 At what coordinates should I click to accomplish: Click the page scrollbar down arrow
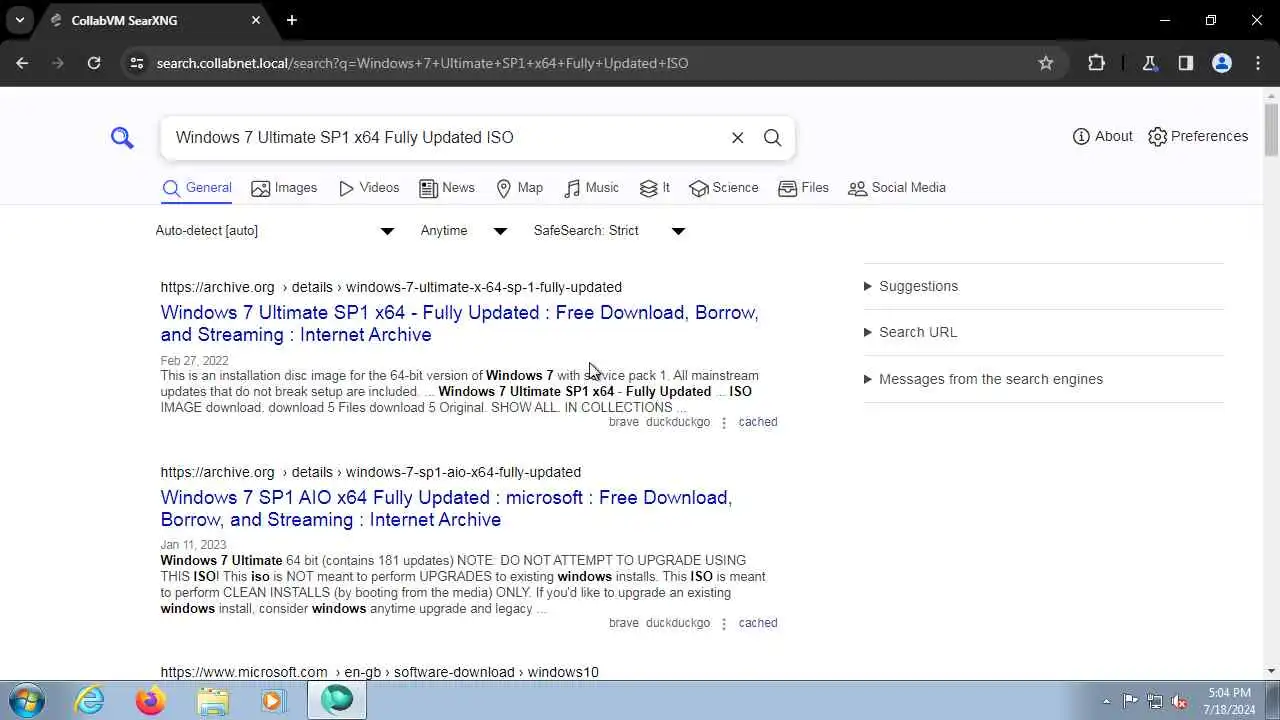tap(1271, 671)
